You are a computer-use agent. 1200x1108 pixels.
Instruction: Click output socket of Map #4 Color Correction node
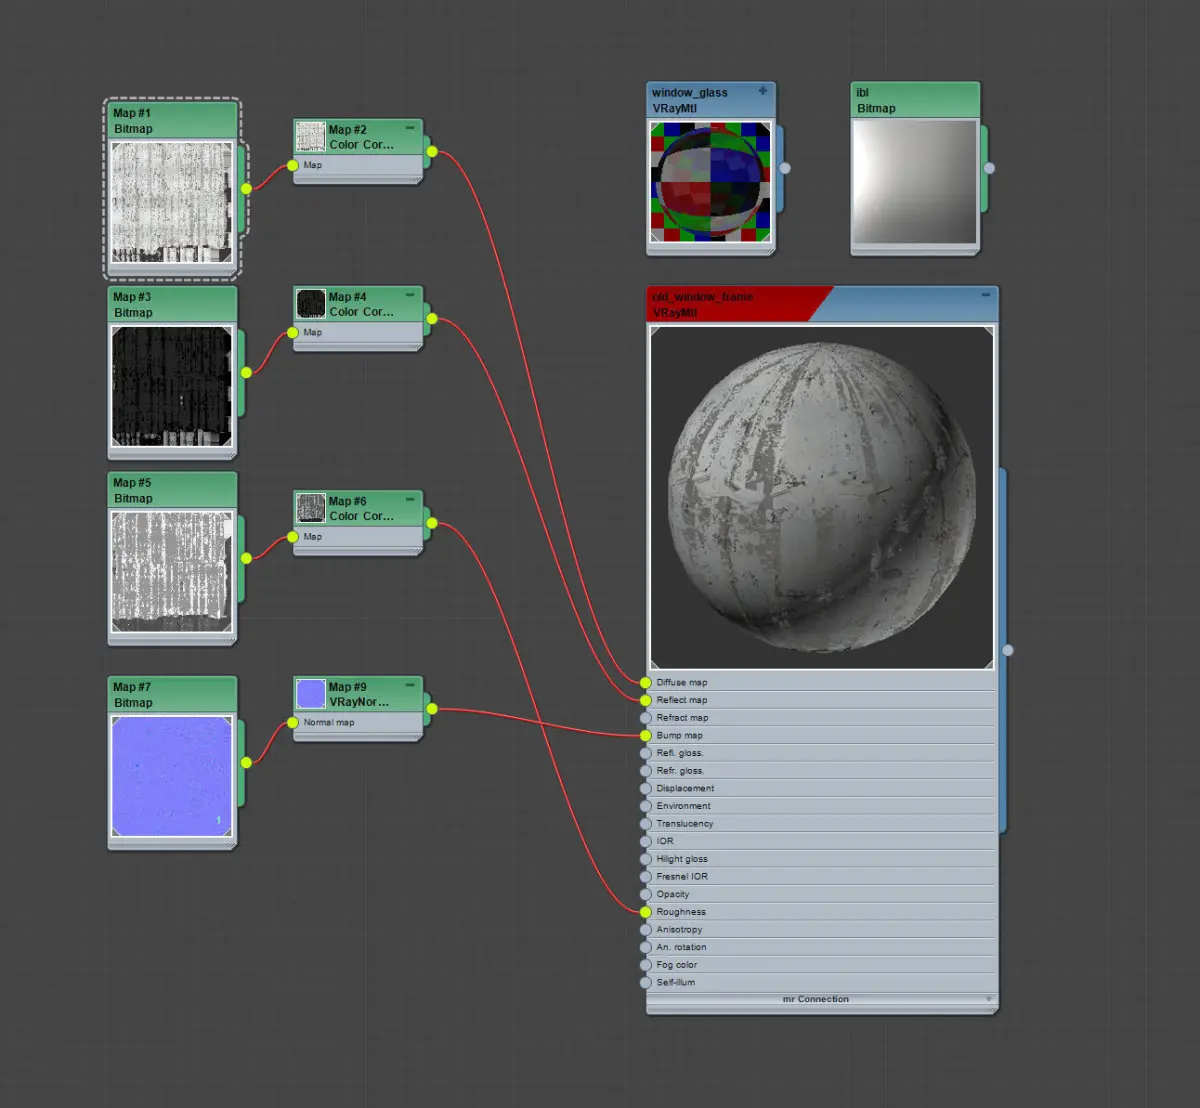tap(432, 319)
